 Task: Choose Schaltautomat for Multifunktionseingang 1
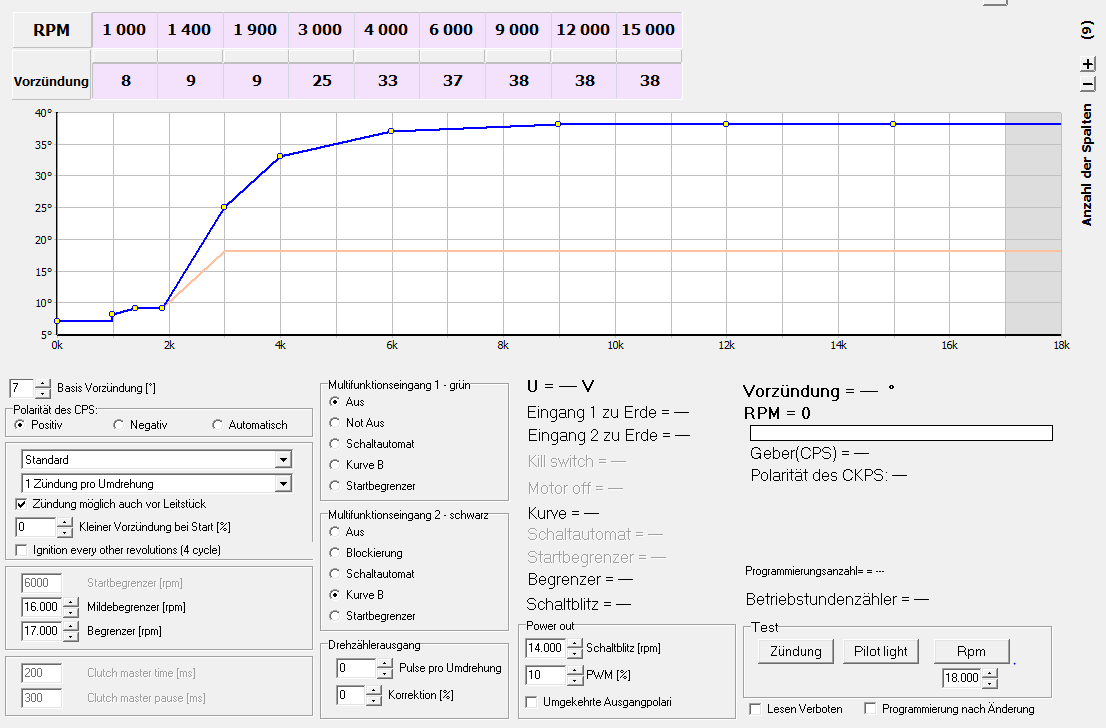point(334,443)
